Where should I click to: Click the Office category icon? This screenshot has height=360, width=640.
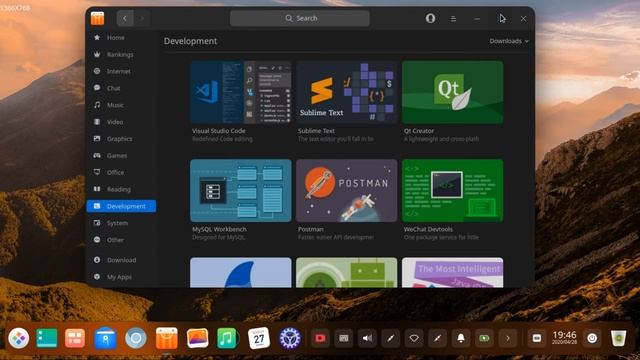97,172
